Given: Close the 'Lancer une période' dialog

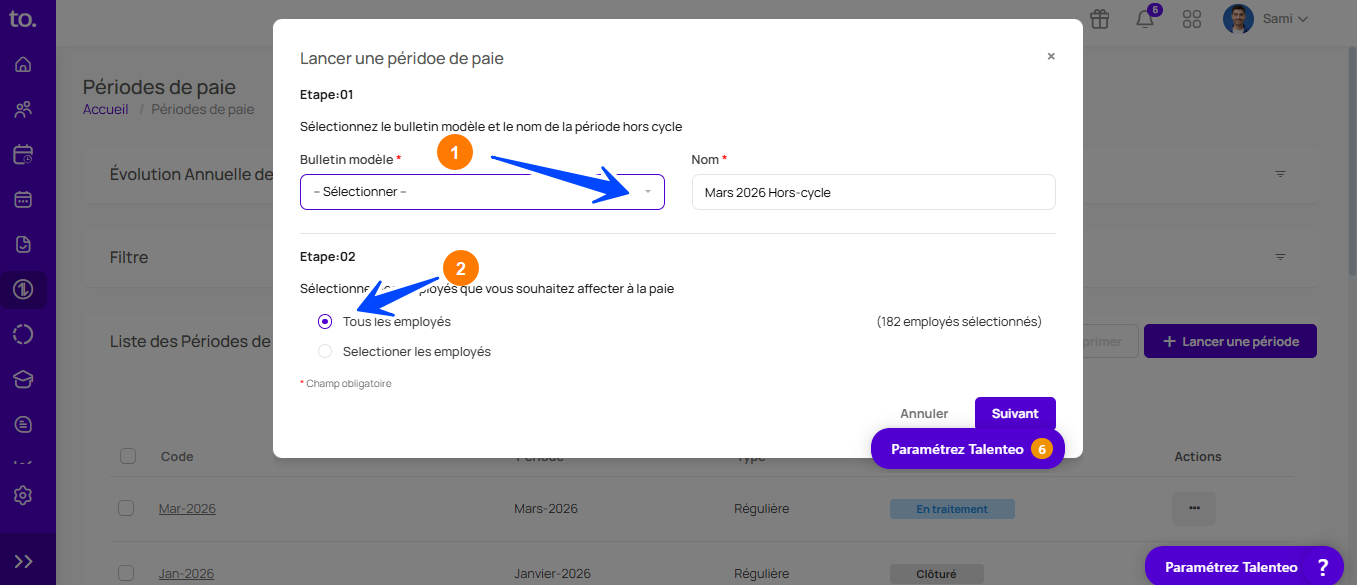Looking at the screenshot, I should point(1051,57).
